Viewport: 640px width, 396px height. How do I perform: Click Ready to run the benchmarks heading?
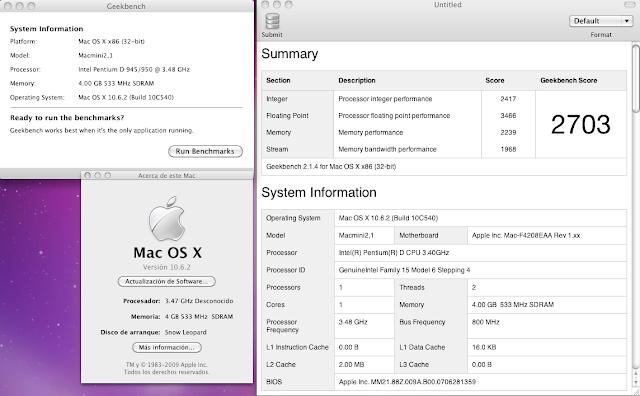point(67,118)
